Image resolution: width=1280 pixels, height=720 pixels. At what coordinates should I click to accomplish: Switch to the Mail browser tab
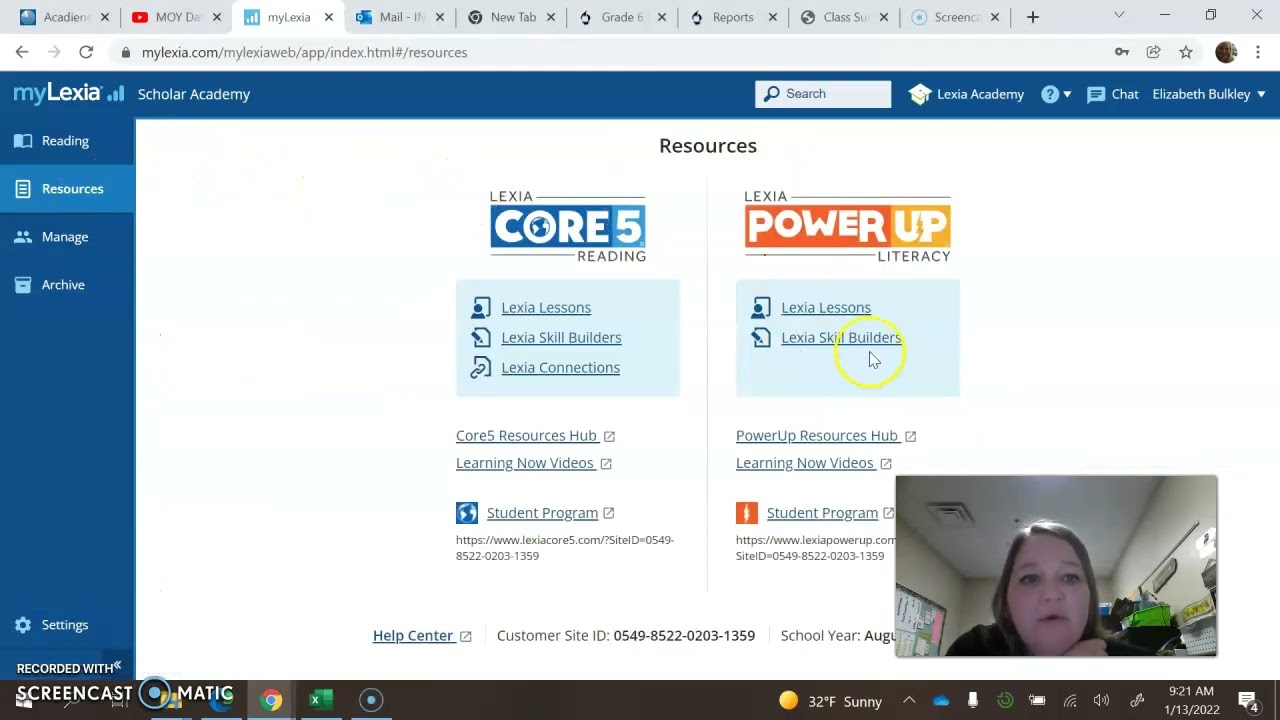coord(401,17)
